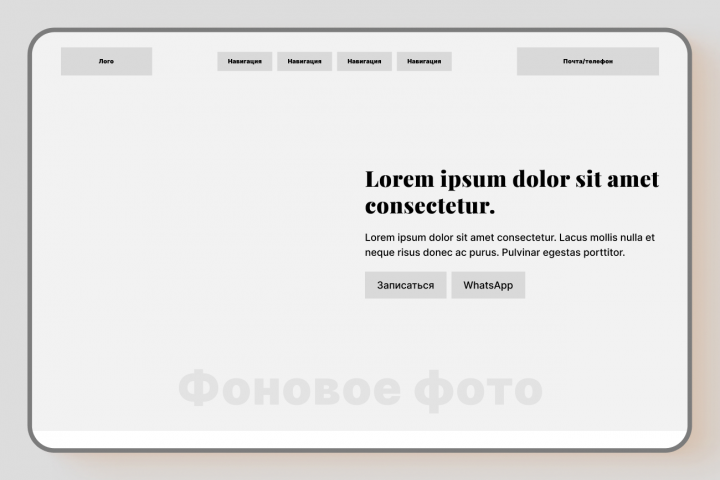The width and height of the screenshot is (720, 480).
Task: Open the Почта/телефон contact block
Action: click(588, 61)
